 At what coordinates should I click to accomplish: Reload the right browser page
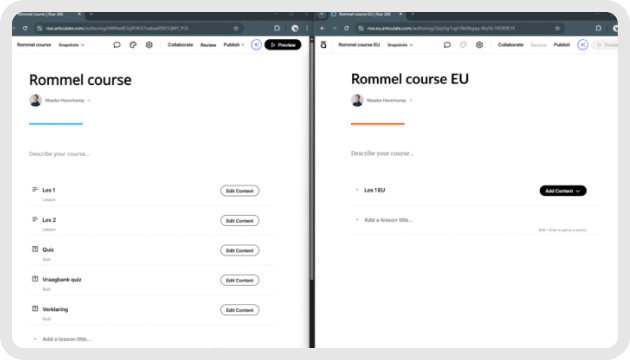pos(346,28)
